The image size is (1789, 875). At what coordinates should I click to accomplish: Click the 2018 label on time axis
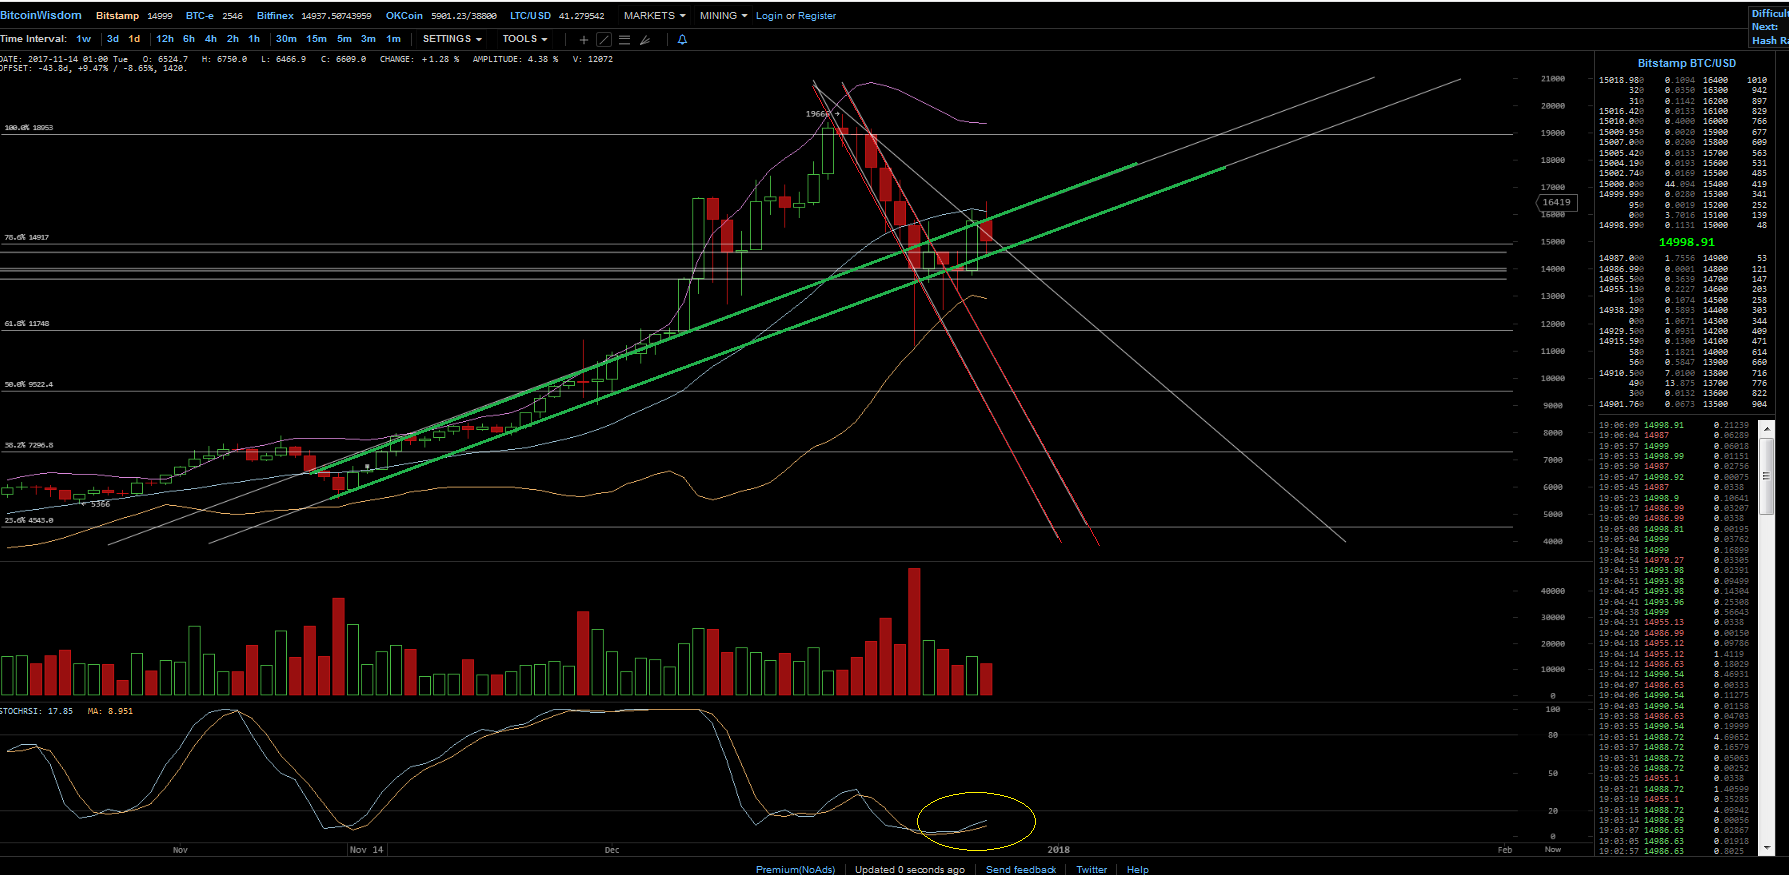[x=1058, y=850]
